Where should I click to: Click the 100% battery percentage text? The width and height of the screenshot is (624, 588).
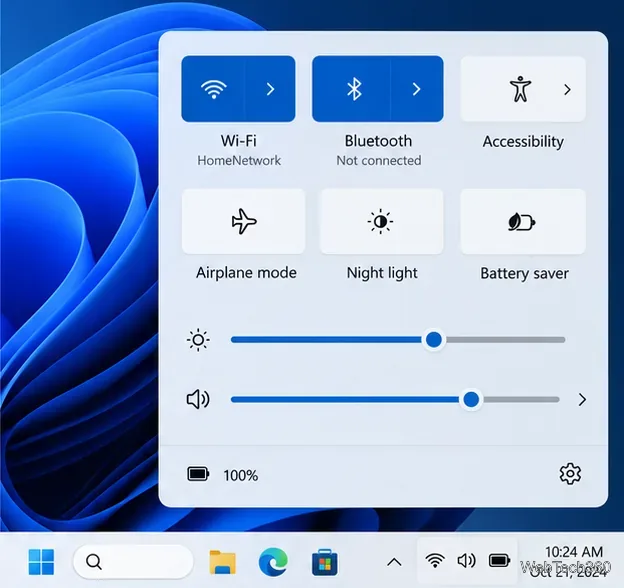[241, 475]
